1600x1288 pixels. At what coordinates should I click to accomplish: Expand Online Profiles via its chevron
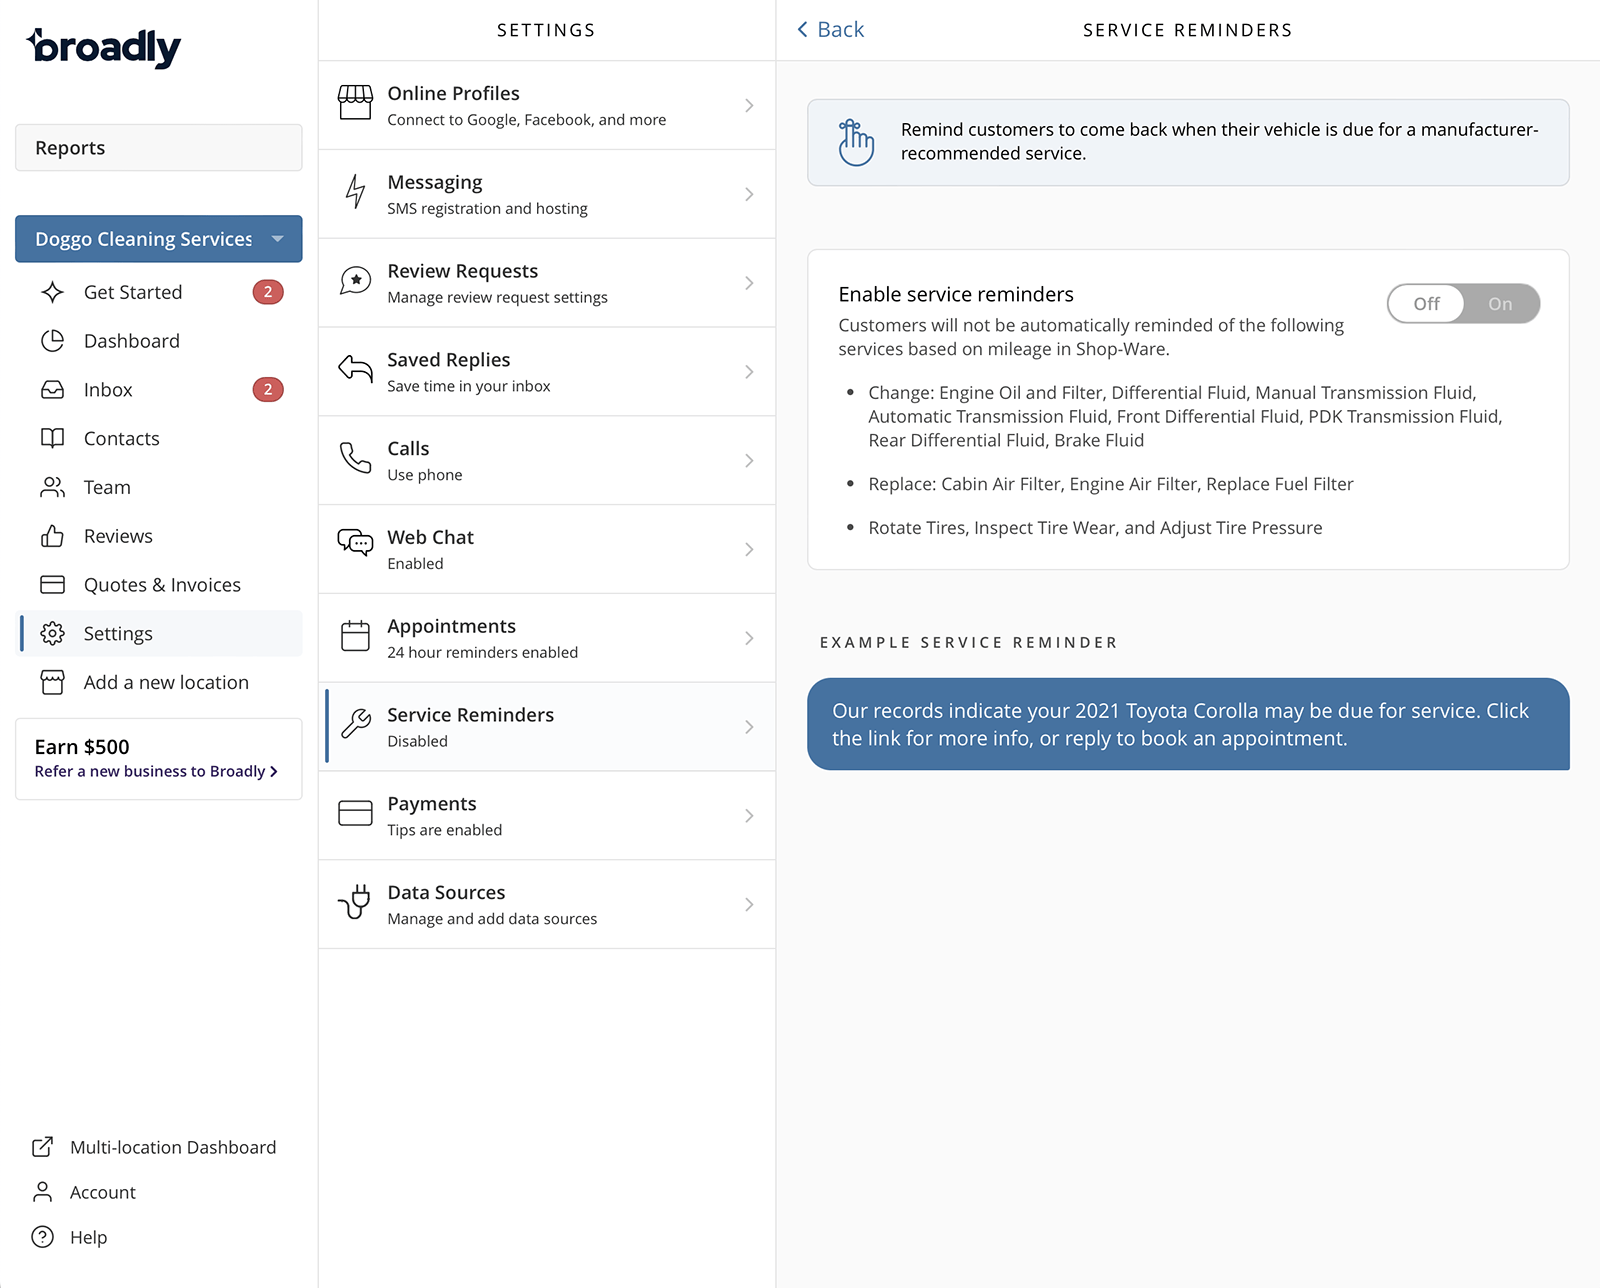pos(749,105)
